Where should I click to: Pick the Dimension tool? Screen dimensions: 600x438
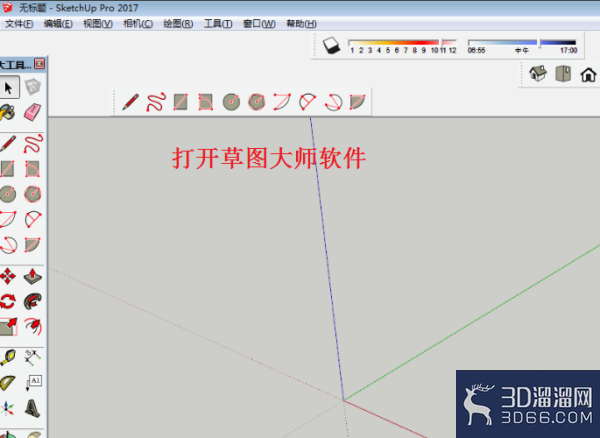point(33,357)
